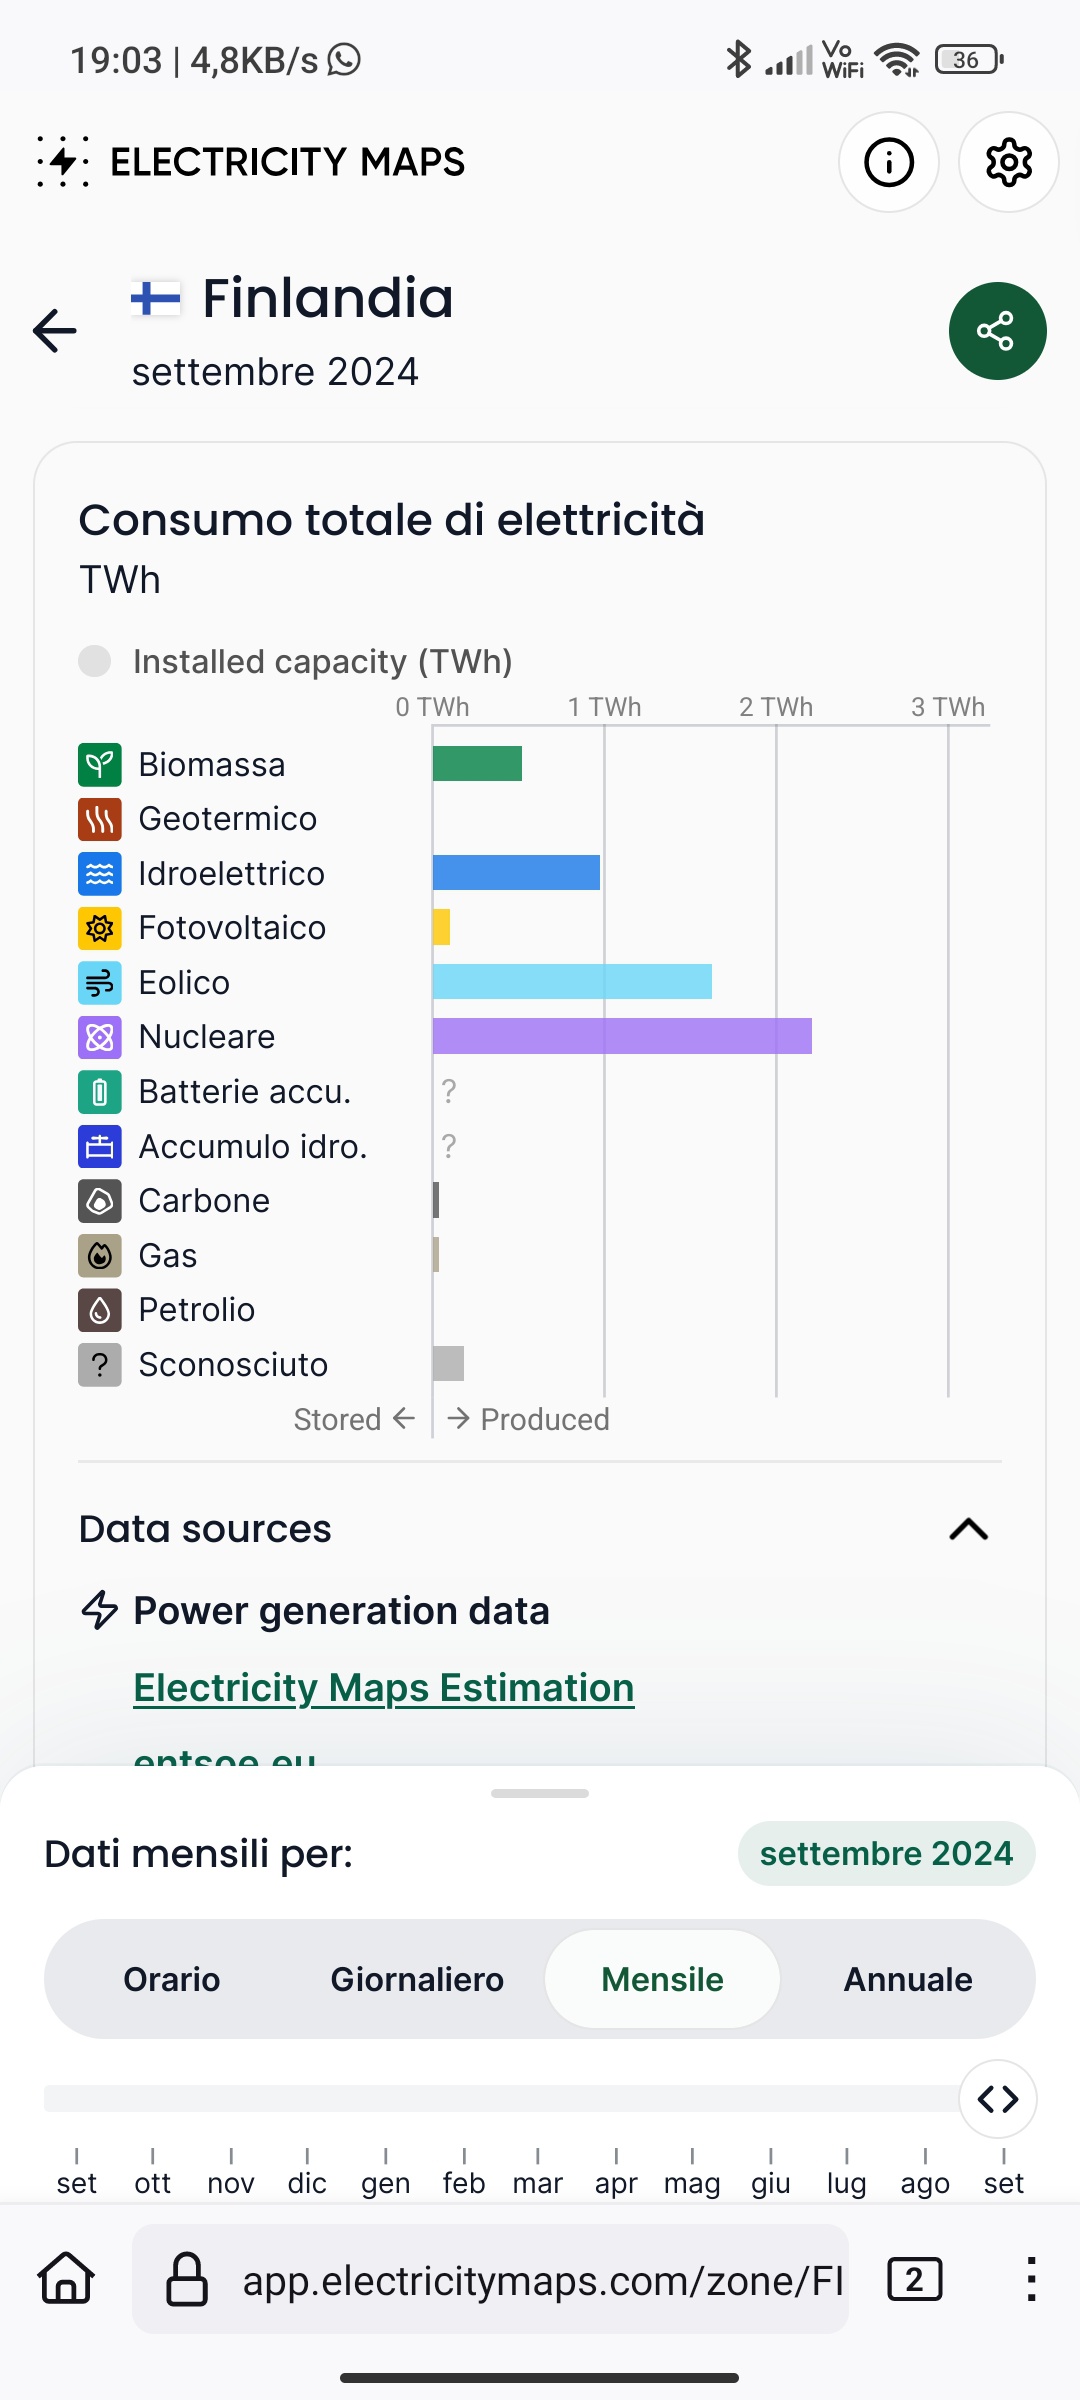Tap the Biomassa leaf icon

100,765
